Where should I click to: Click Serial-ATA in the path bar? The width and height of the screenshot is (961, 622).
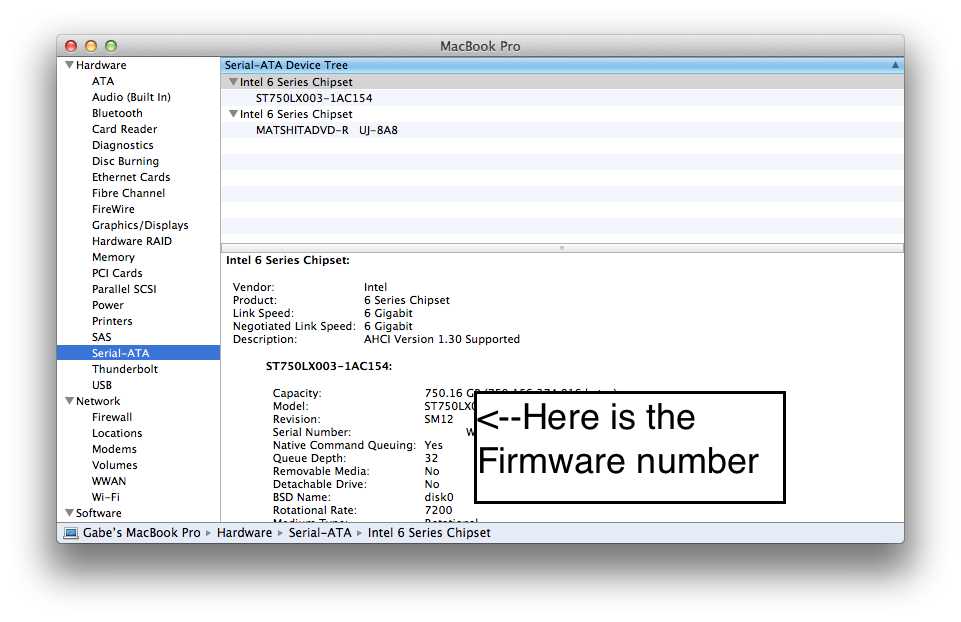coord(320,533)
